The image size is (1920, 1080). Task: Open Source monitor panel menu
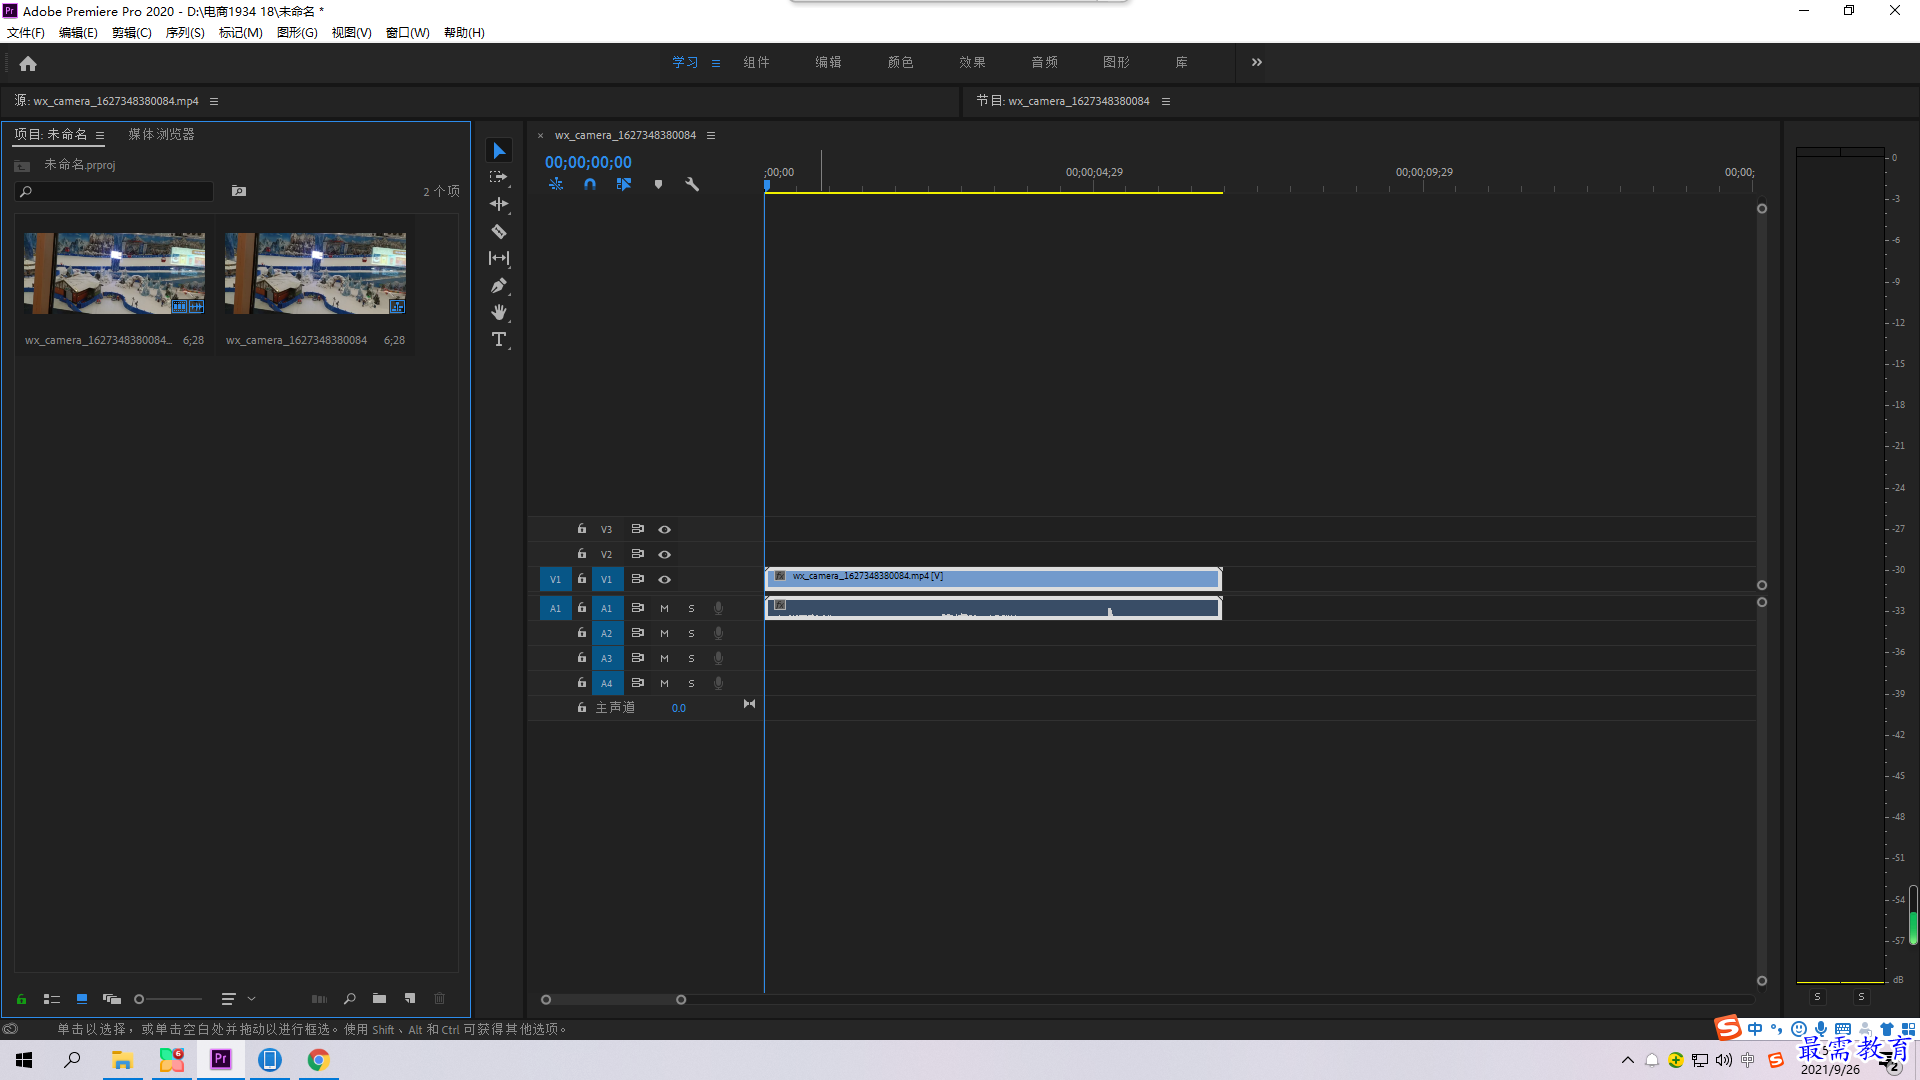coord(213,101)
